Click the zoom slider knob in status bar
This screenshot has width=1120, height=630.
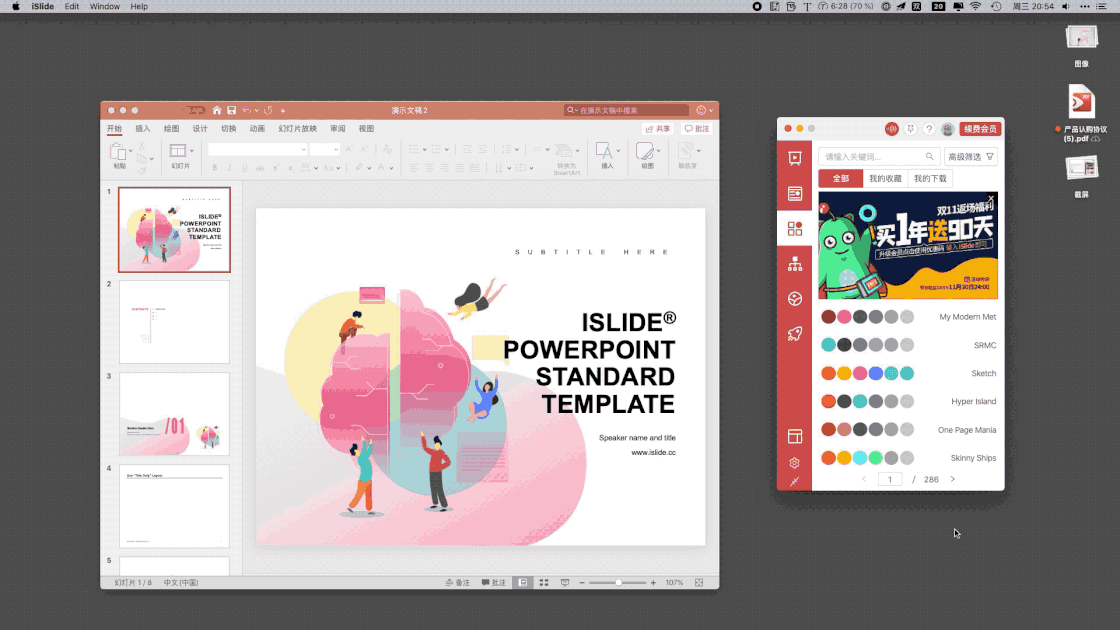click(x=618, y=582)
